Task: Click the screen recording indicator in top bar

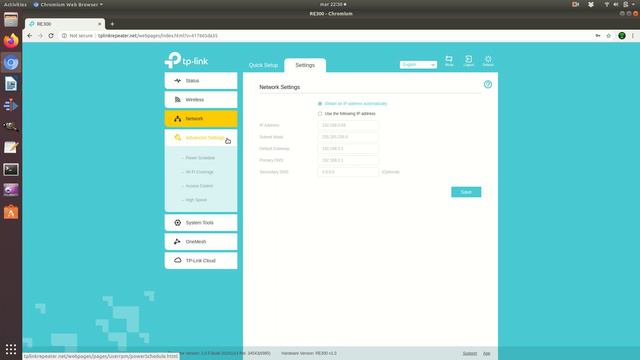Action: (x=576, y=4)
